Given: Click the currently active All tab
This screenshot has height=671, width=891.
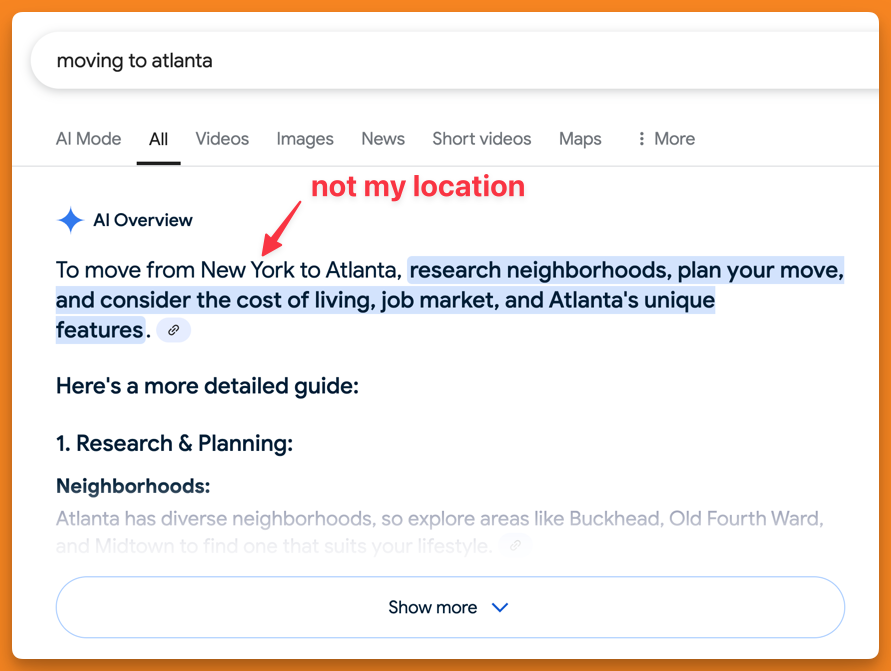Looking at the screenshot, I should click(x=158, y=139).
